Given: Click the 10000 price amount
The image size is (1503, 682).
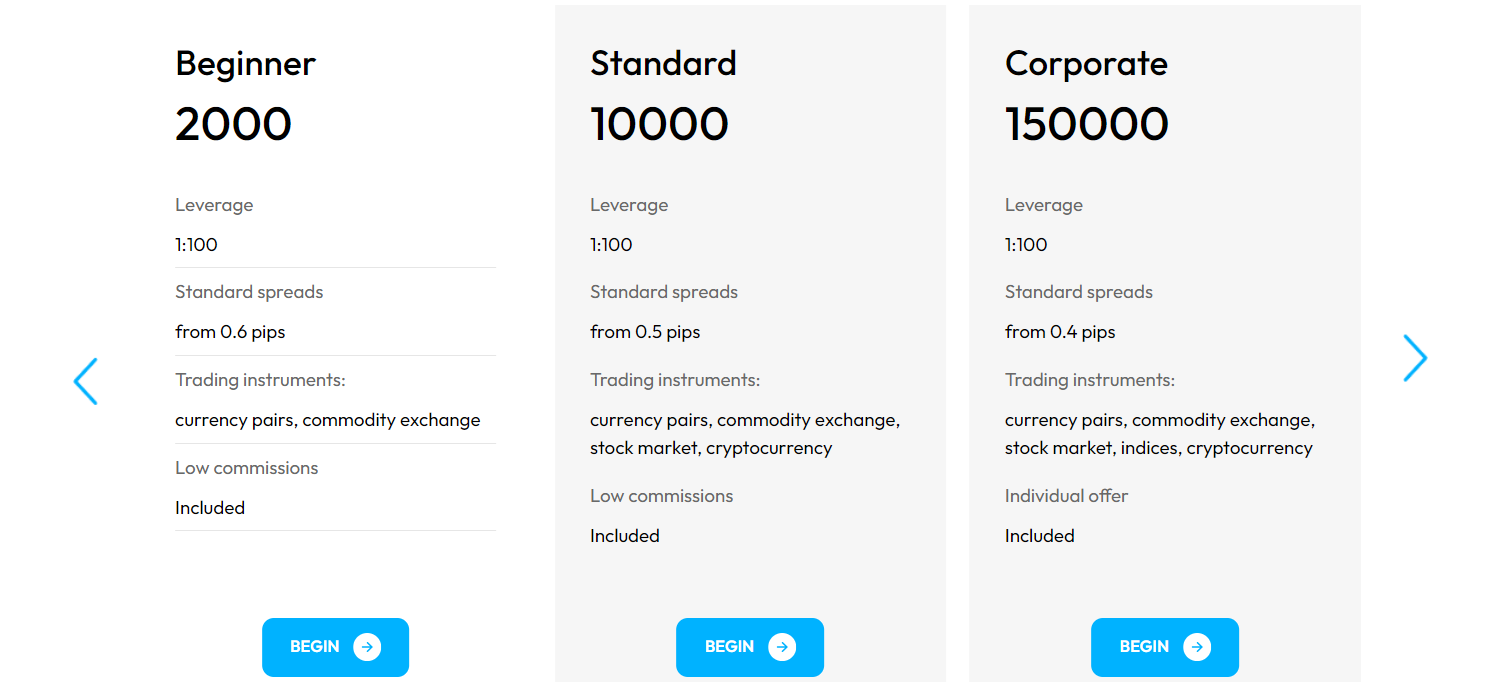Looking at the screenshot, I should [659, 125].
